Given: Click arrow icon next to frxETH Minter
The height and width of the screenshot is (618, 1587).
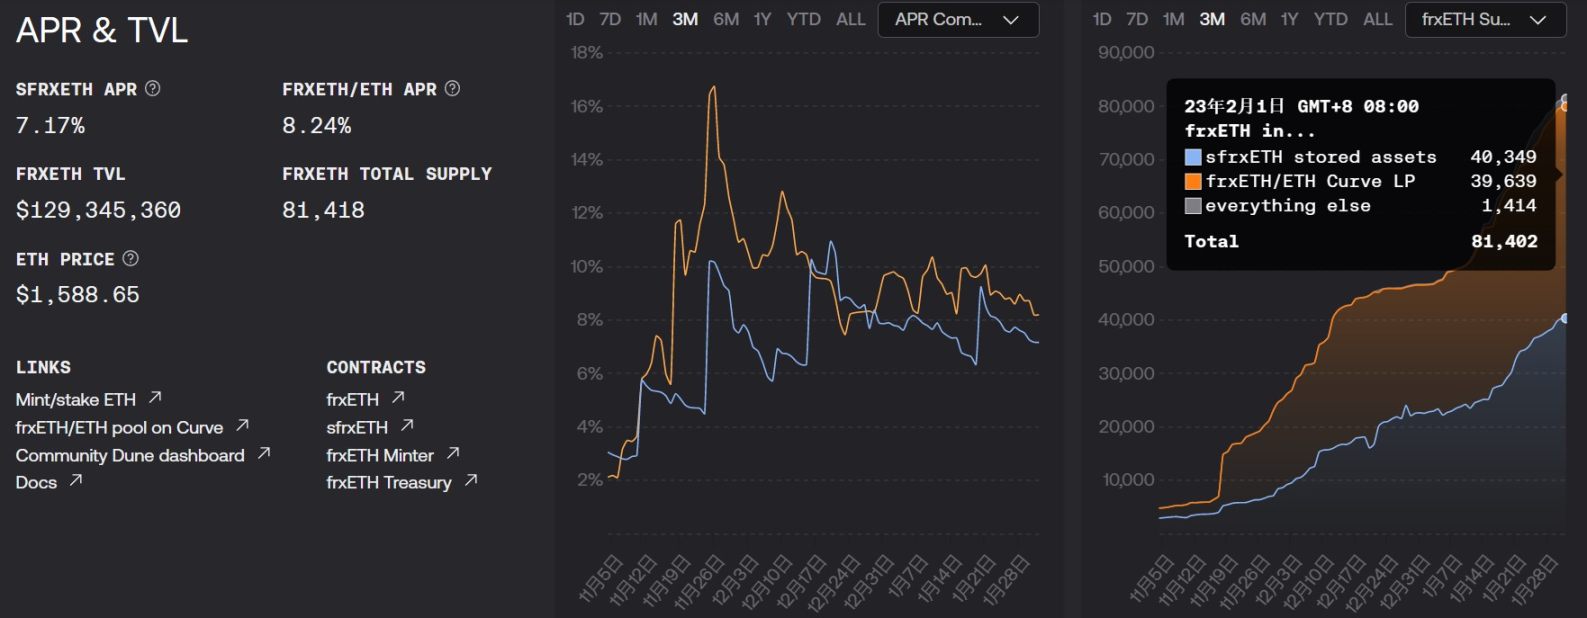Looking at the screenshot, I should (x=453, y=454).
